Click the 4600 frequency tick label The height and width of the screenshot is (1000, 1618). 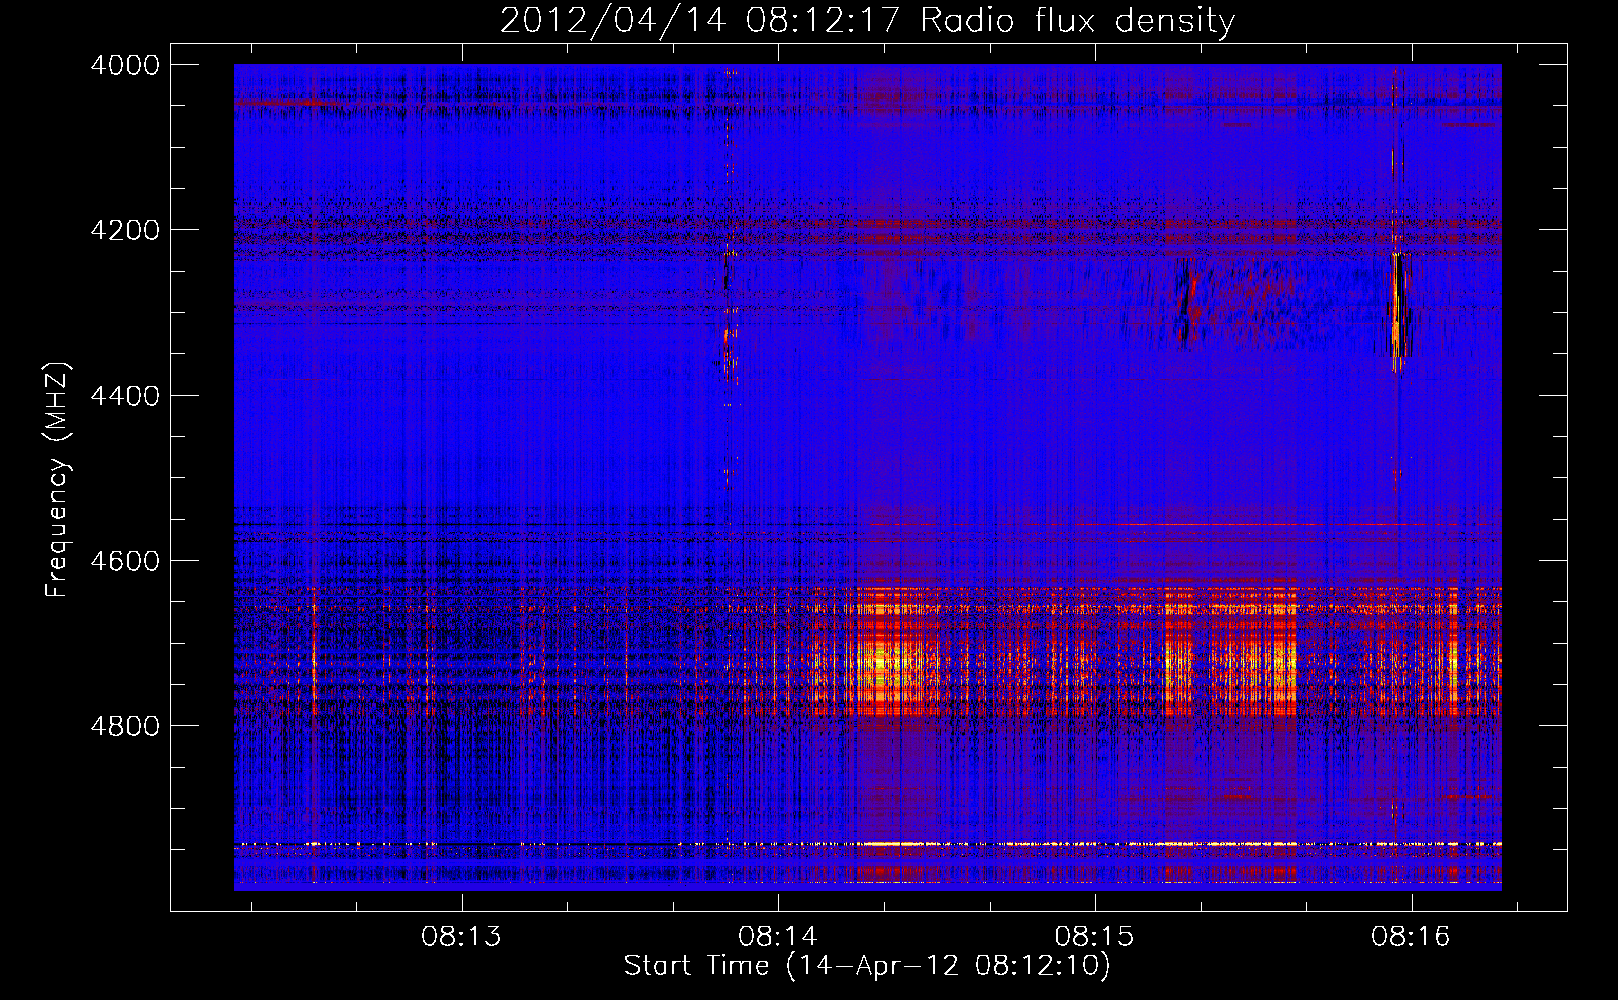pyautogui.click(x=125, y=561)
